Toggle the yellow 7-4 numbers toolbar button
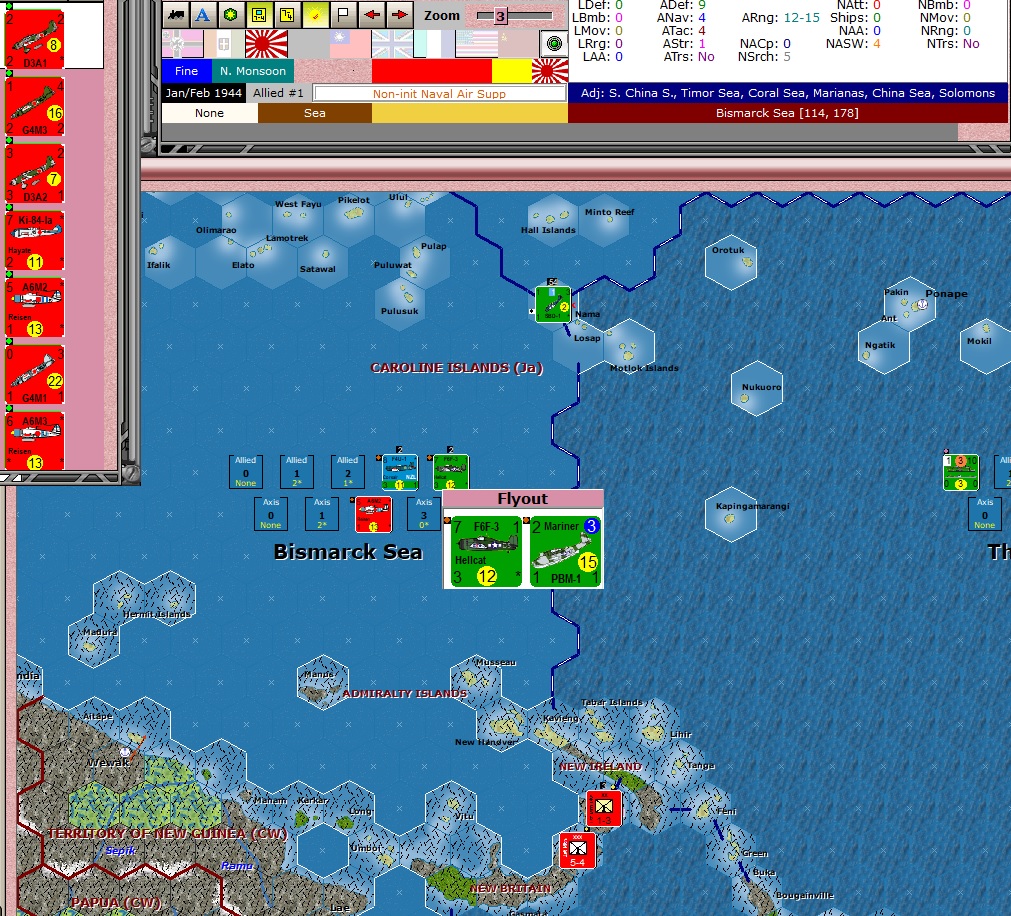Screen dimensions: 1011x916 coord(287,15)
